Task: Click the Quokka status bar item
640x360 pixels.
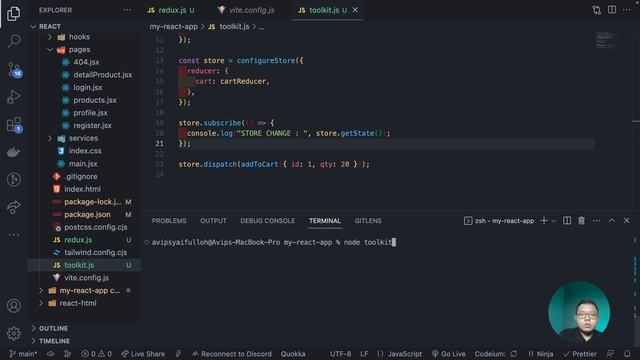Action: pyautogui.click(x=293, y=354)
